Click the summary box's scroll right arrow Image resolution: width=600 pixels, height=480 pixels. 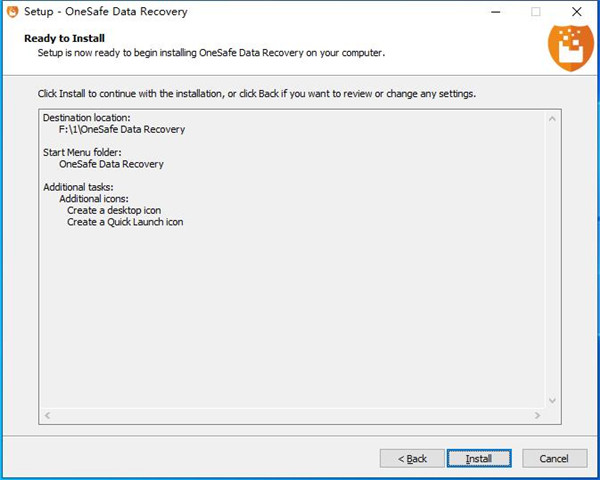click(x=538, y=414)
